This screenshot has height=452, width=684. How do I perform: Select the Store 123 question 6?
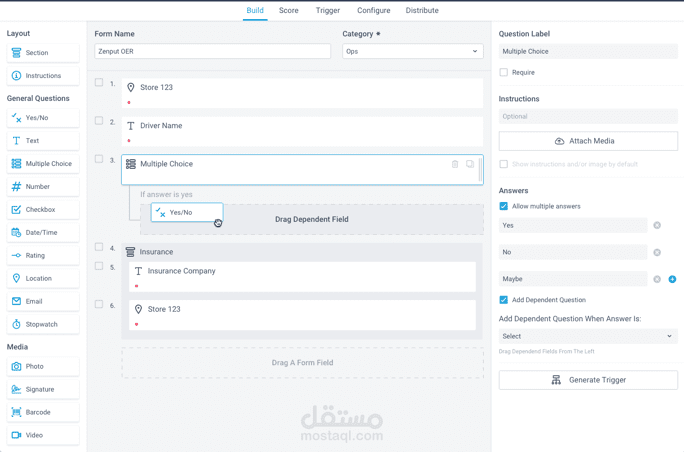pos(302,315)
